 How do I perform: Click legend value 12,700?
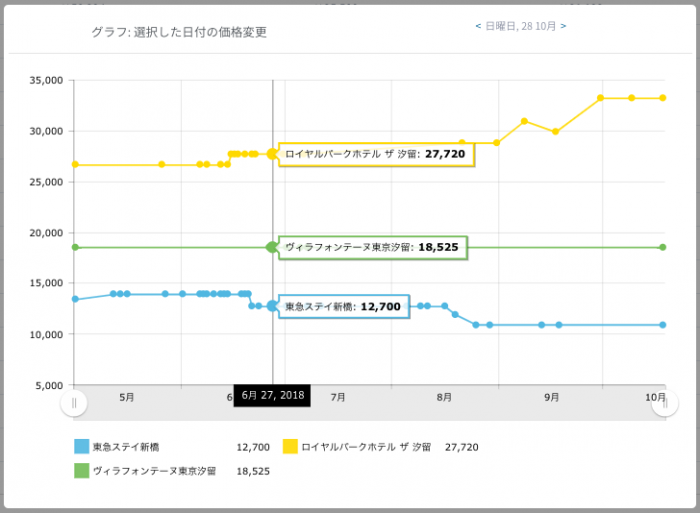point(253,447)
